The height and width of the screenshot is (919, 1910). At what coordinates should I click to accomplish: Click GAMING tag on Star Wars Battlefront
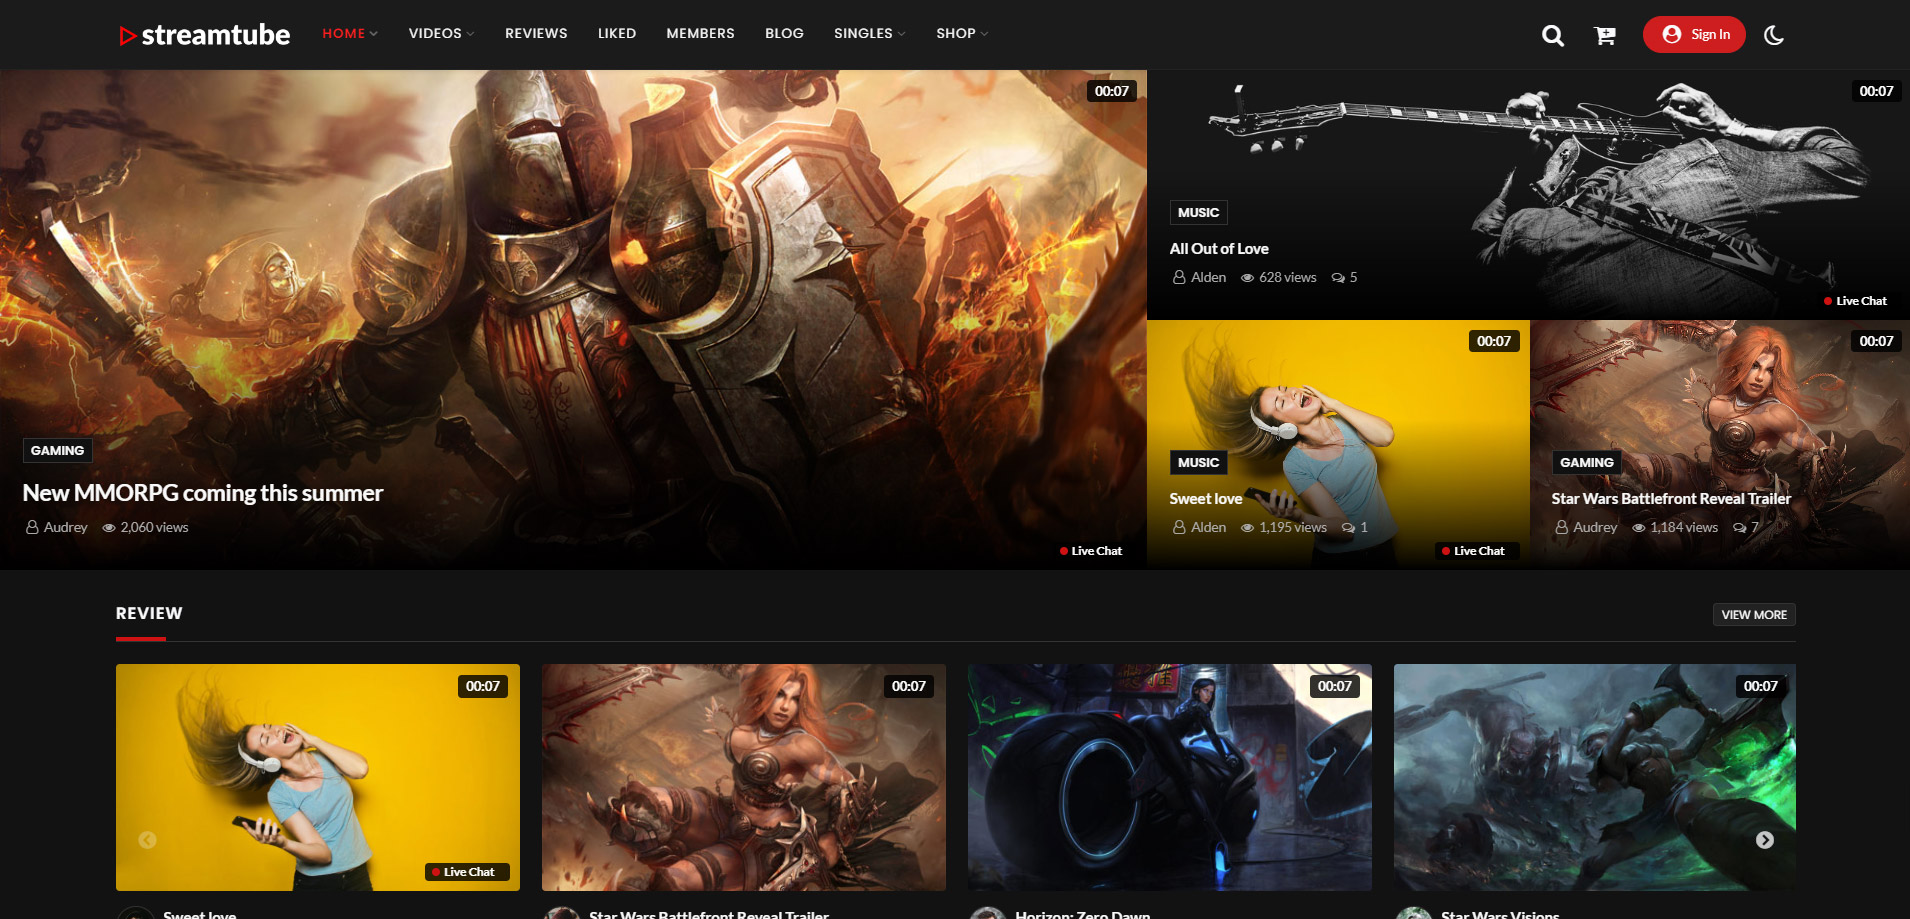pyautogui.click(x=1586, y=463)
